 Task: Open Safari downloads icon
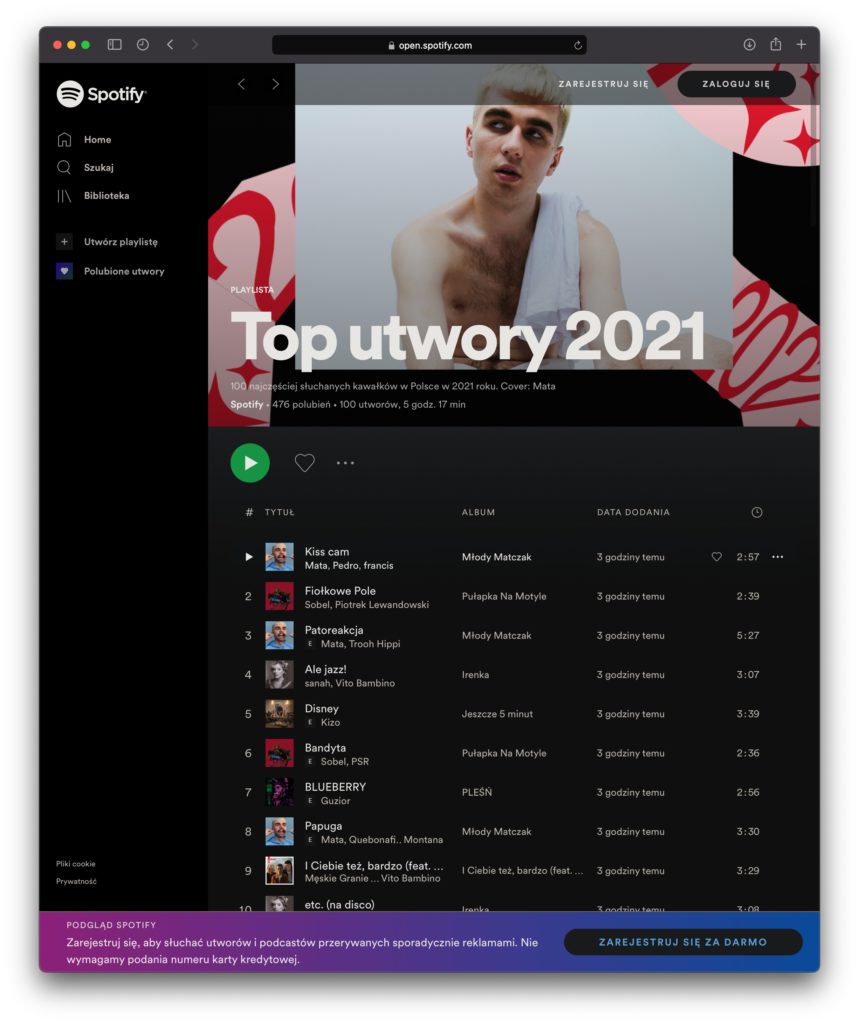coord(749,44)
